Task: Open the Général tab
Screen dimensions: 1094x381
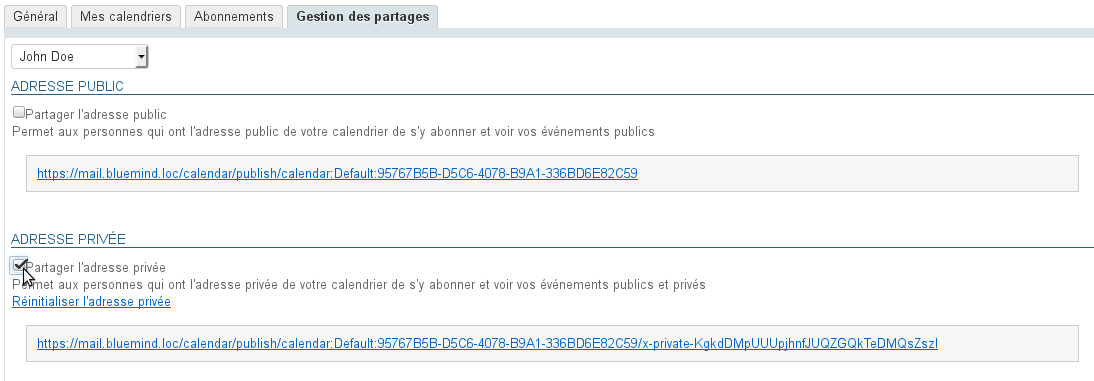Action: 36,16
